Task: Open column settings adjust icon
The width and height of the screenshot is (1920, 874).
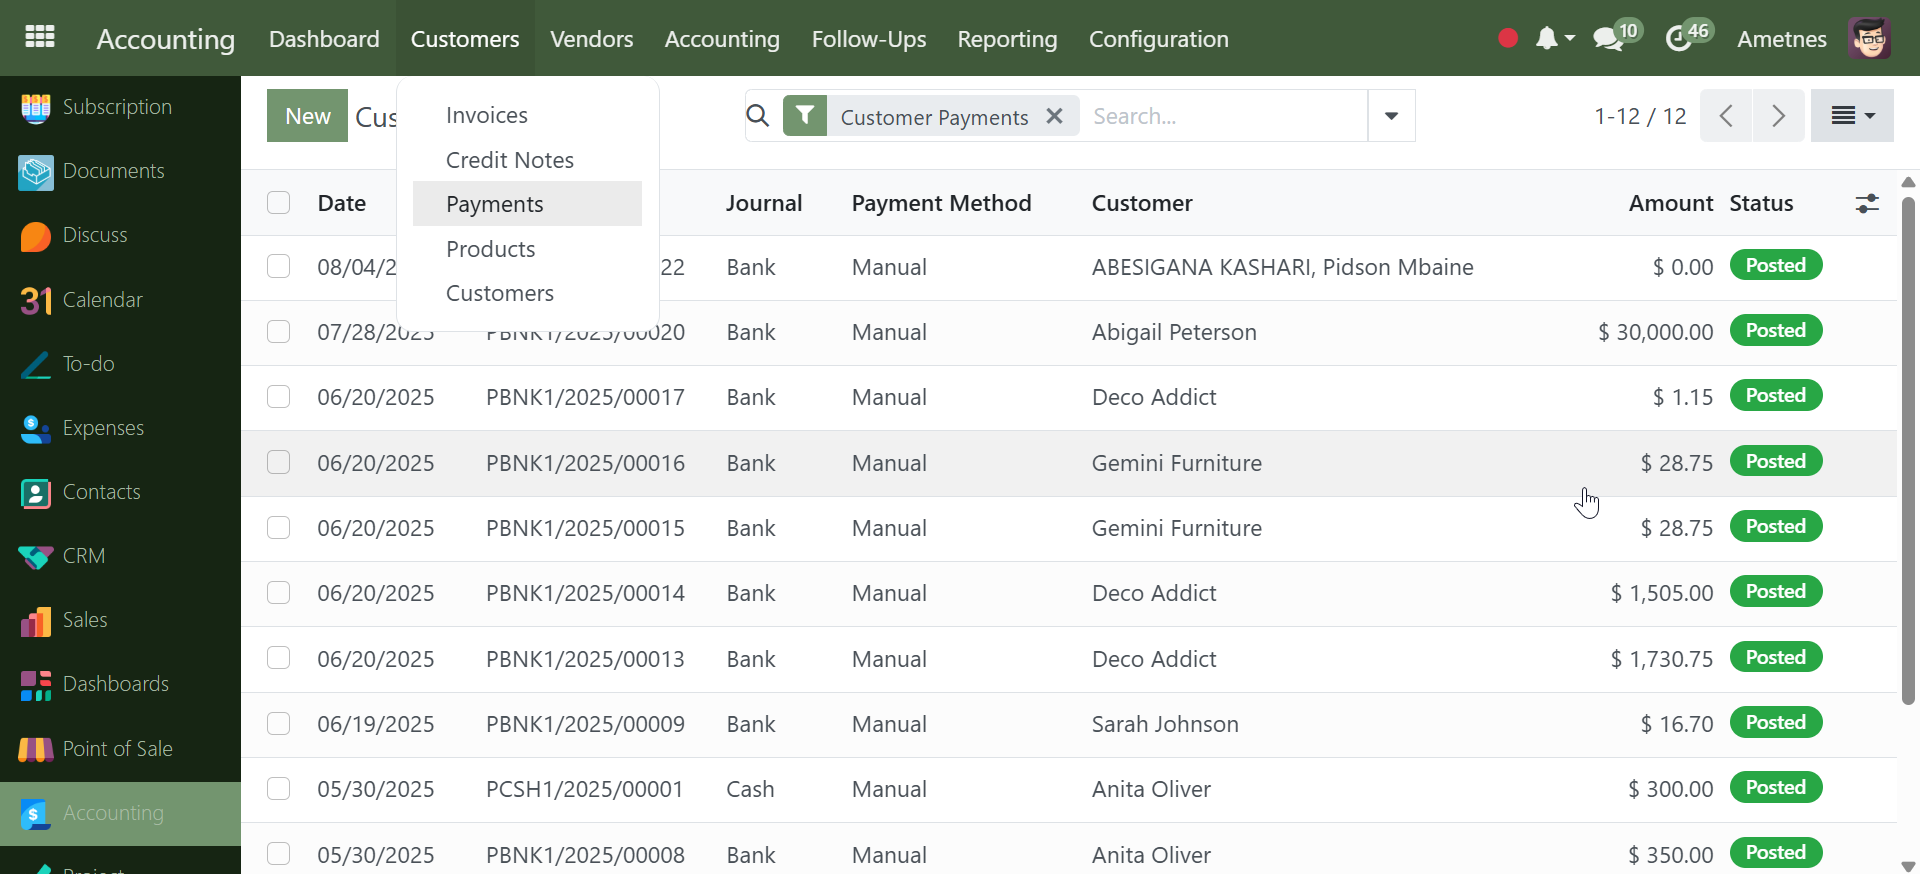Action: [x=1866, y=204]
